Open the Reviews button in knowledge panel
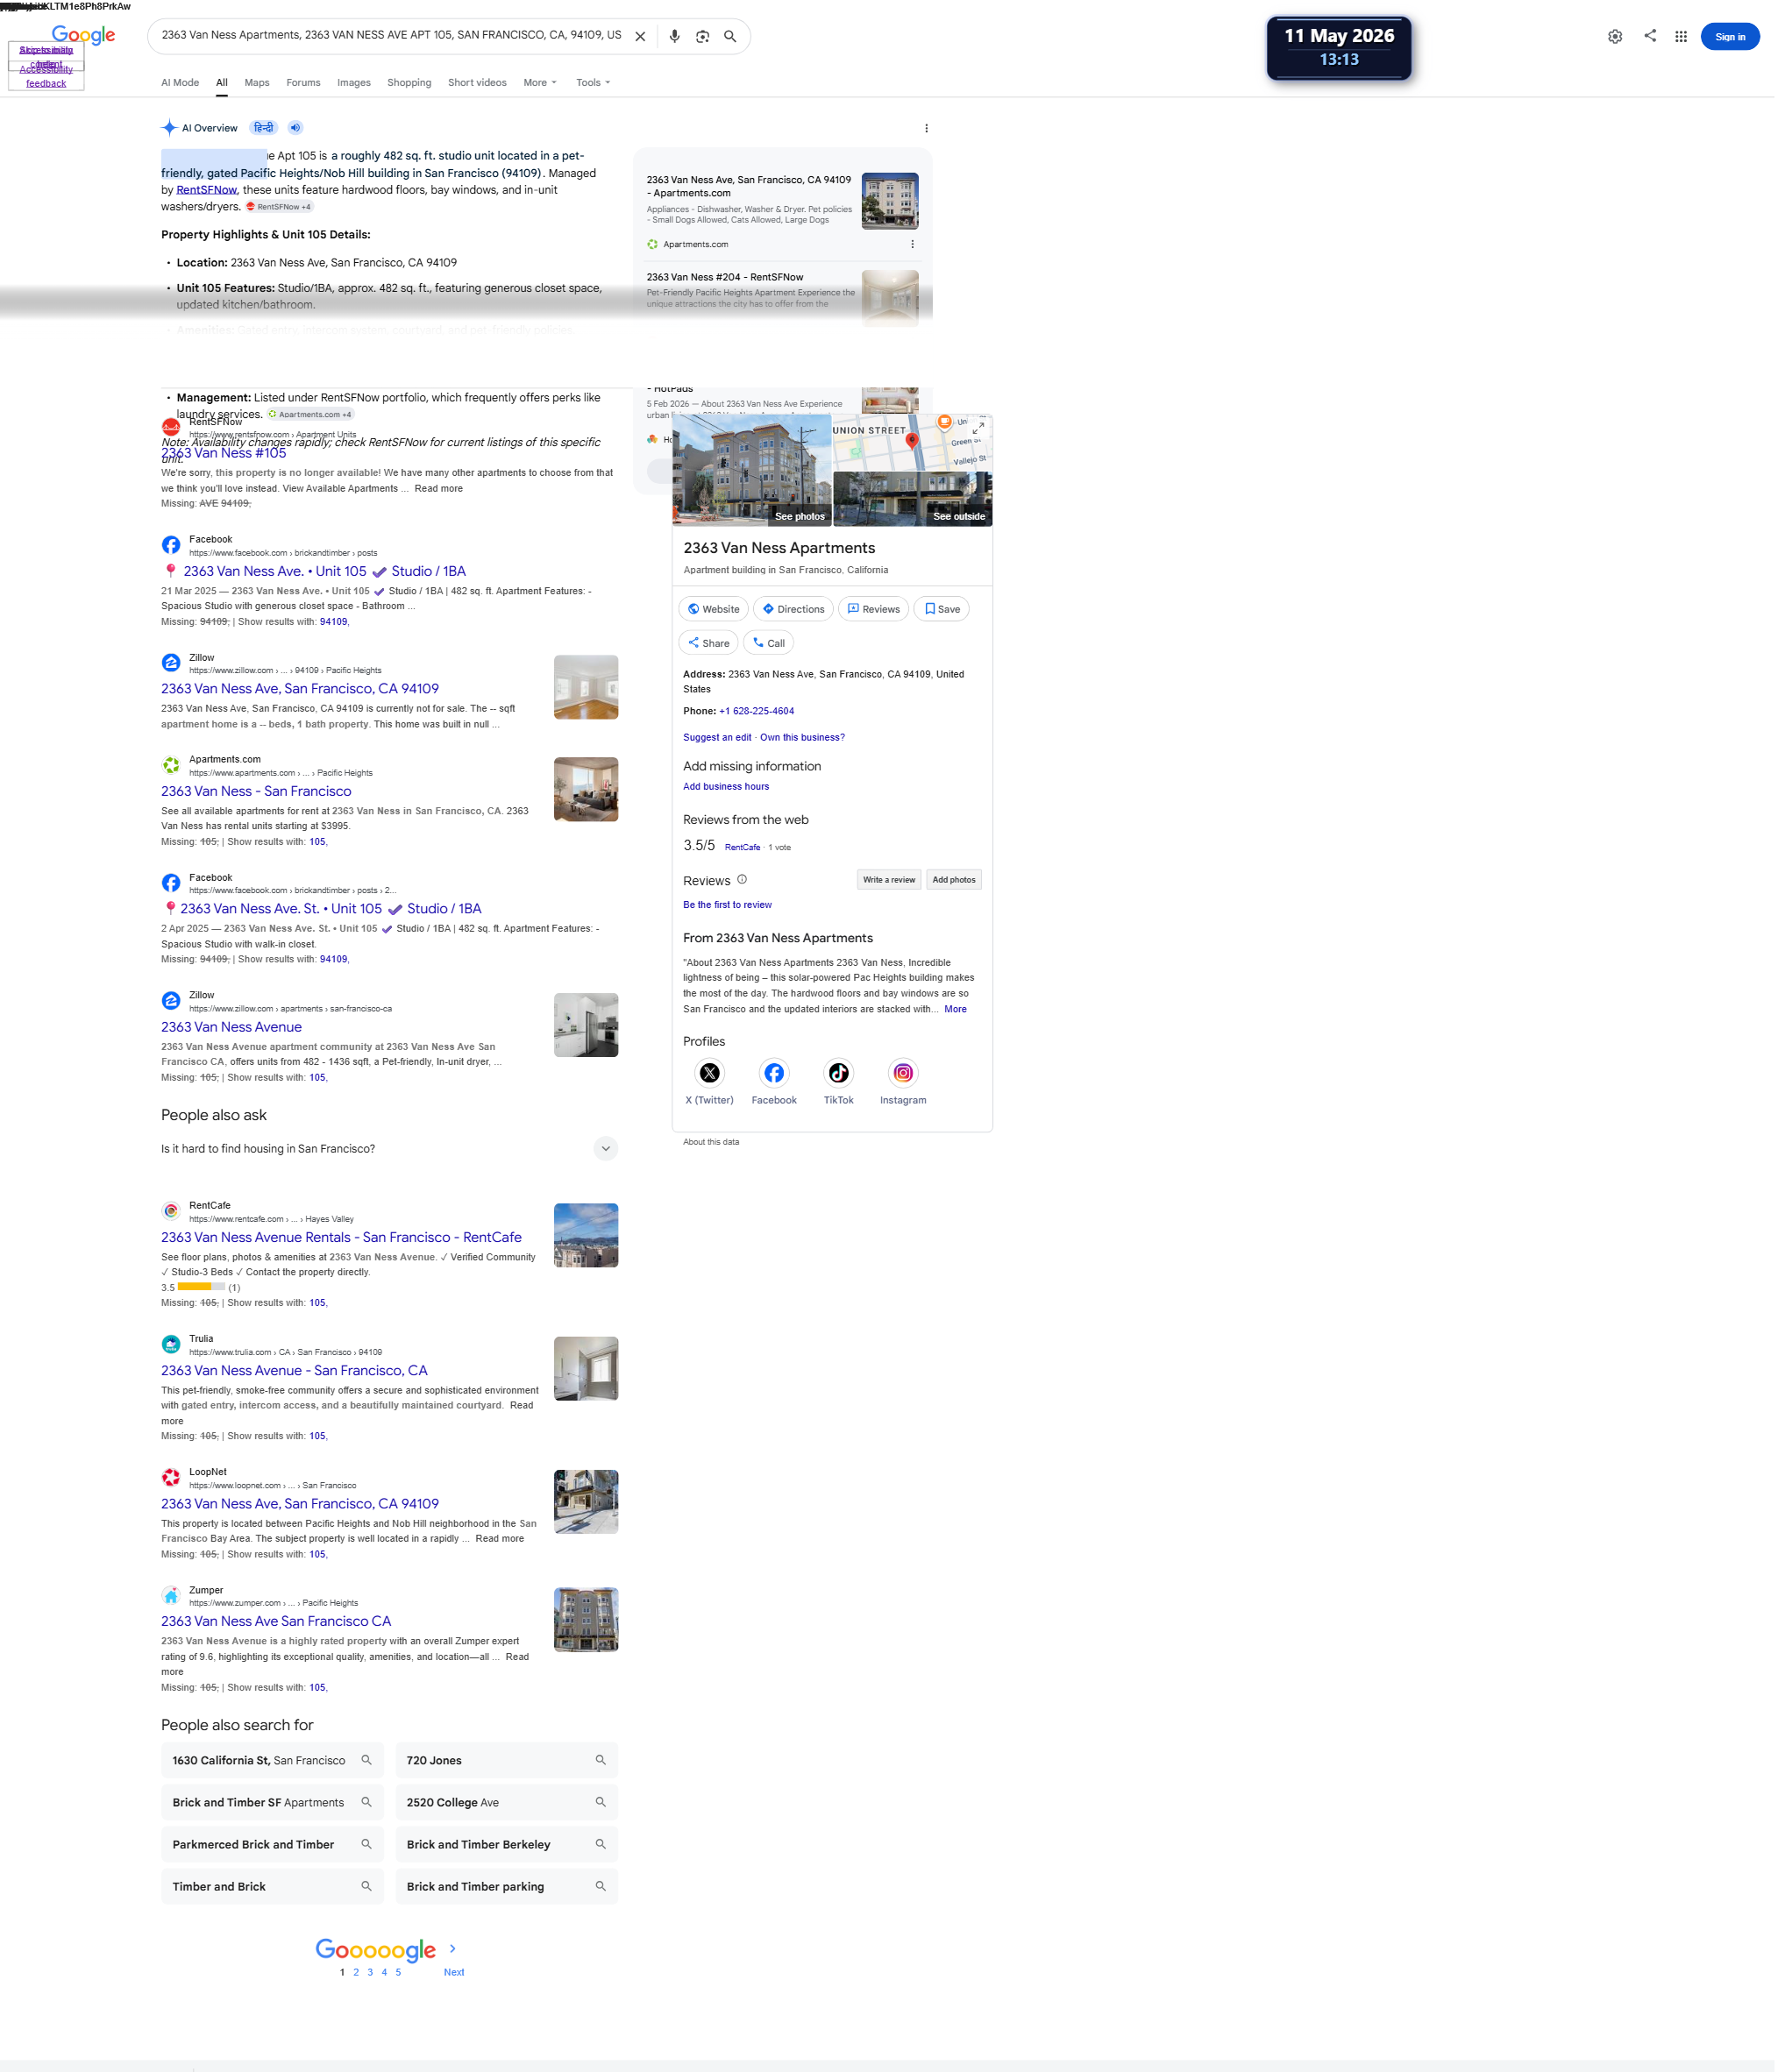 click(x=878, y=612)
